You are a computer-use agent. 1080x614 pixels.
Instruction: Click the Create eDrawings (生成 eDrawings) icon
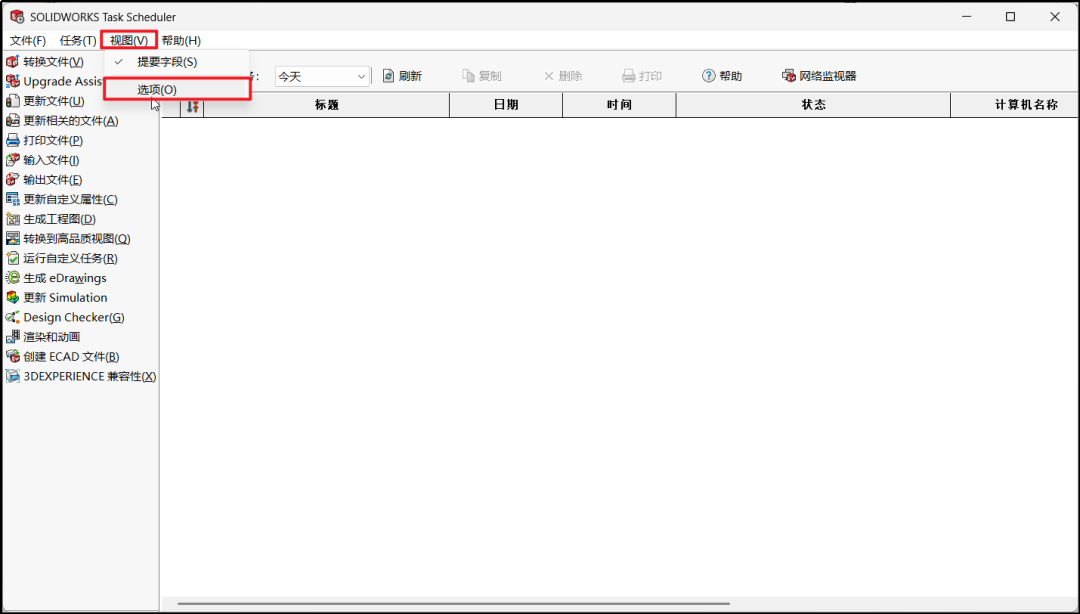12,278
